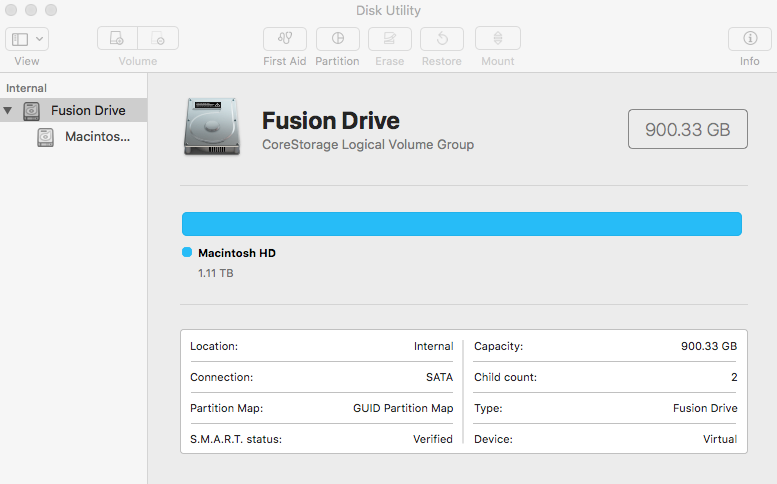Select Fusion Drive in the sidebar

point(88,110)
